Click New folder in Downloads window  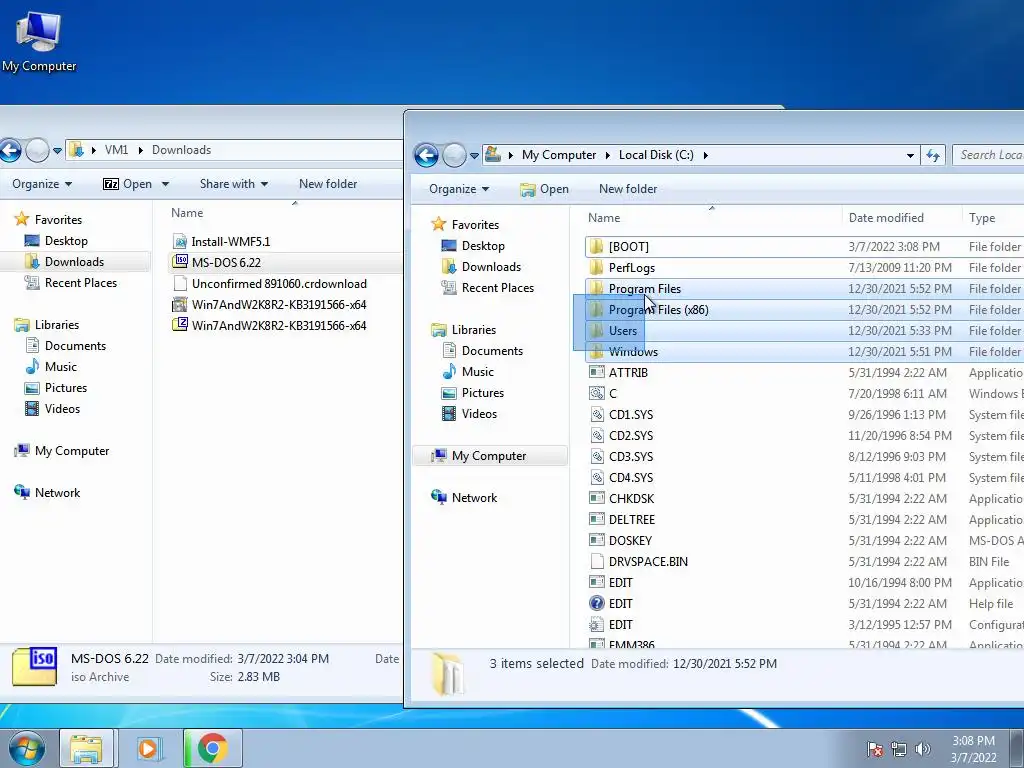[x=328, y=184]
